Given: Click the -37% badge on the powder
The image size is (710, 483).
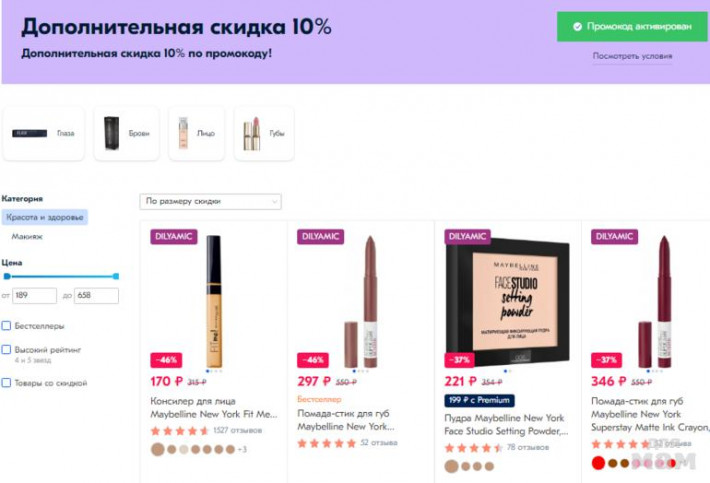Looking at the screenshot, I should click(460, 360).
